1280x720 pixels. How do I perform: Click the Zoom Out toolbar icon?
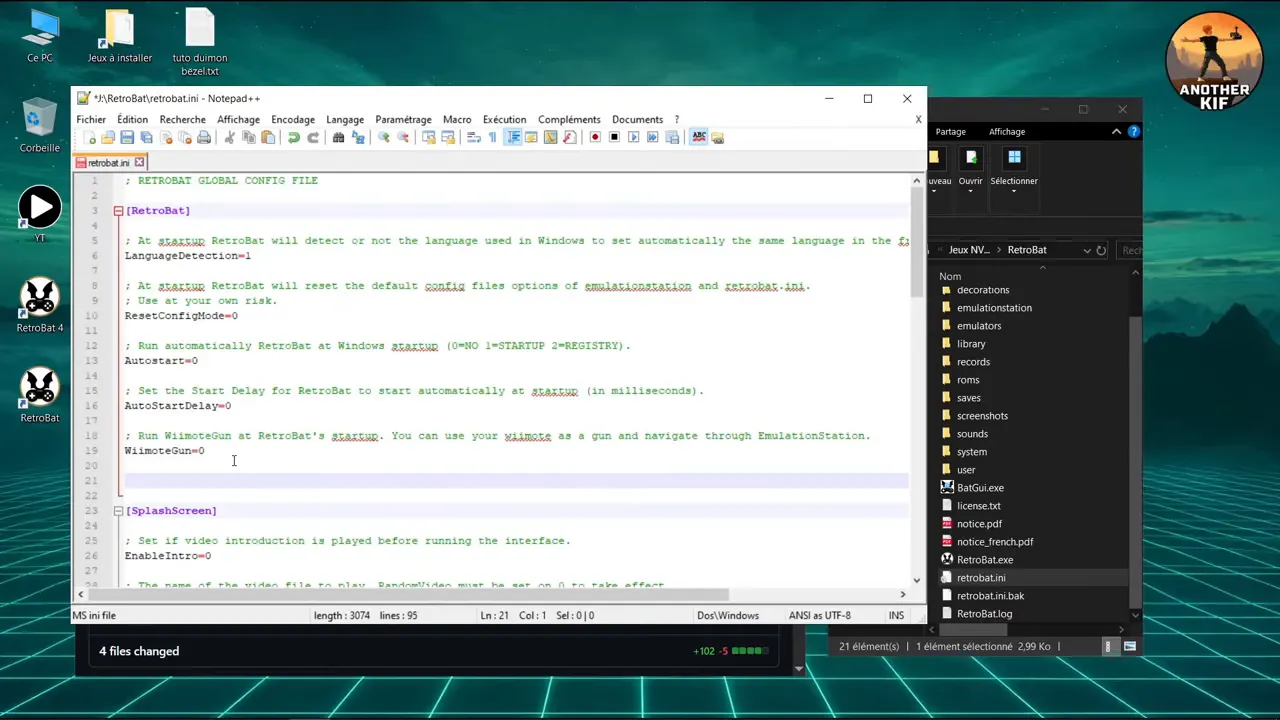coord(403,138)
